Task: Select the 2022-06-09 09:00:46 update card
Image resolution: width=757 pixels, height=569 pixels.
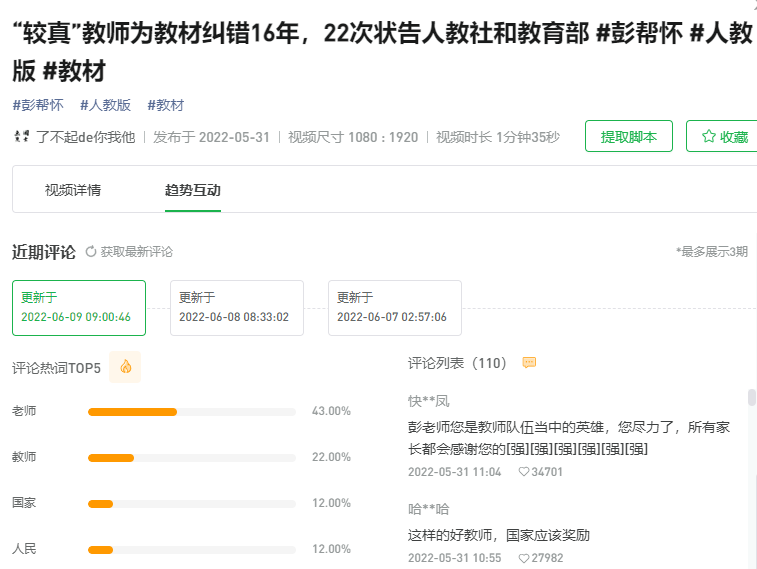Action: 79,308
